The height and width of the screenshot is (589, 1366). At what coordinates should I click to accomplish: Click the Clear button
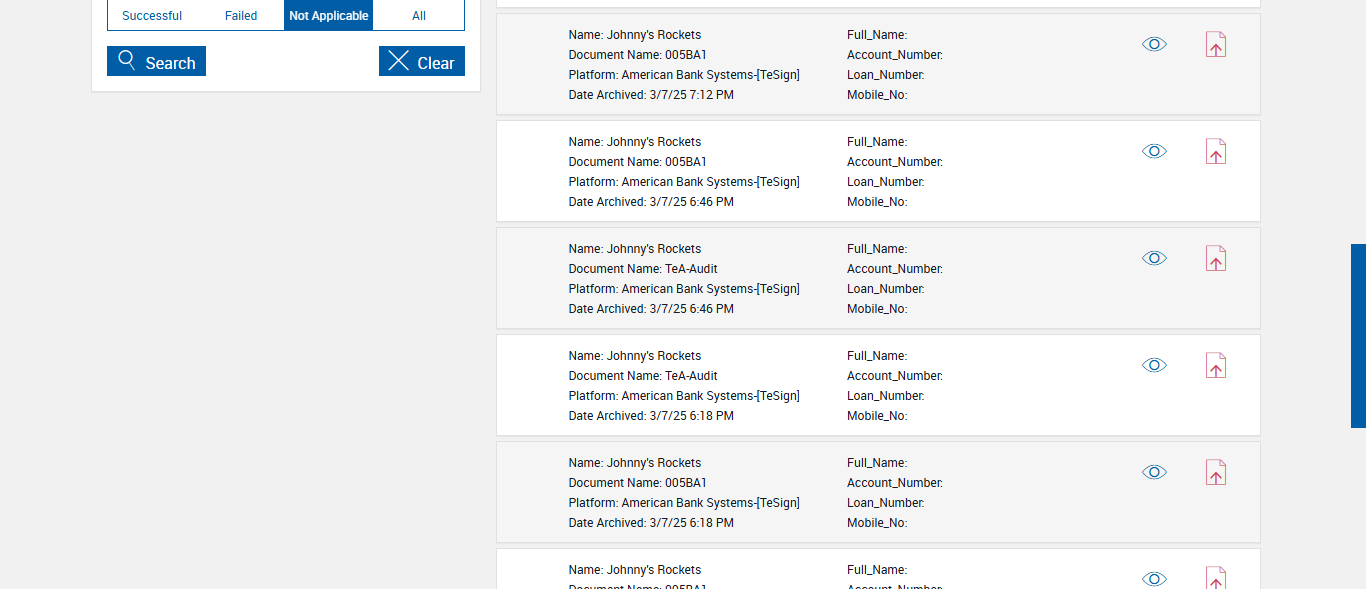coord(422,61)
